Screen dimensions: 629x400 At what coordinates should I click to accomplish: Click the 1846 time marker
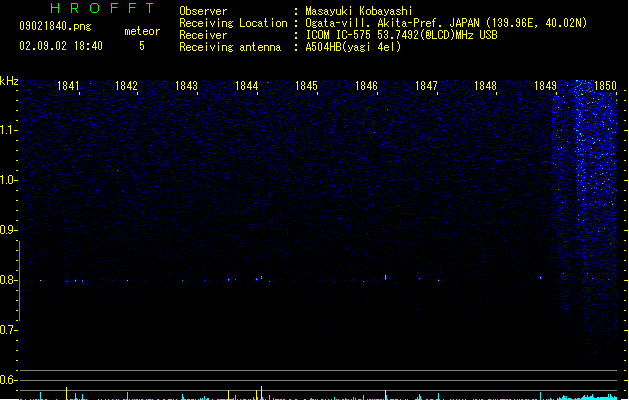(x=366, y=86)
